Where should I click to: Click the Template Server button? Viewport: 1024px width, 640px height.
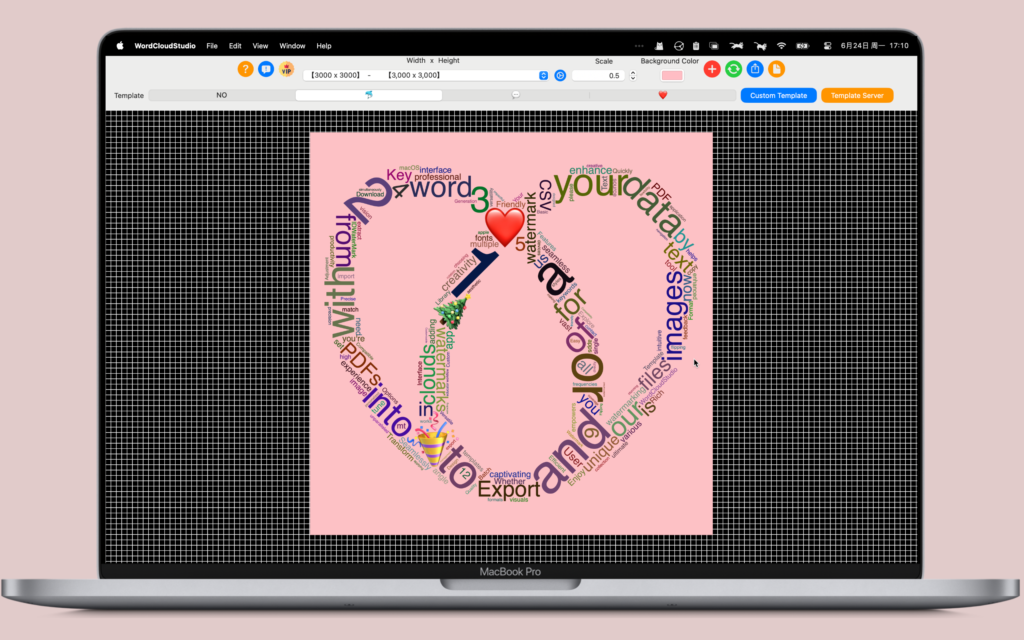[857, 95]
